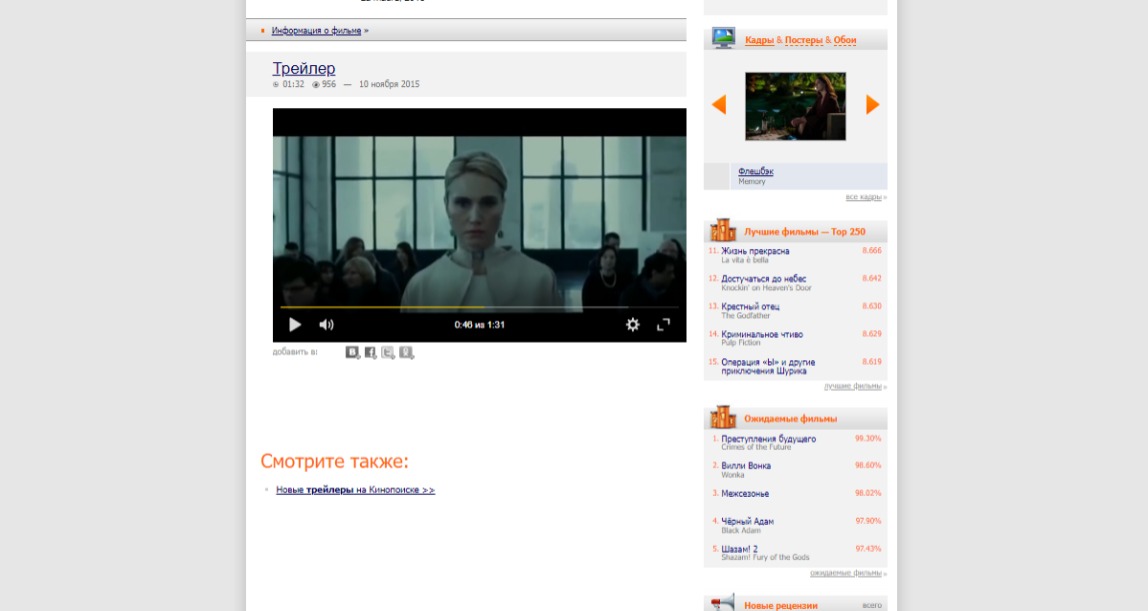Open 'Чёрный Адам' film
The height and width of the screenshot is (611, 1148).
(748, 522)
